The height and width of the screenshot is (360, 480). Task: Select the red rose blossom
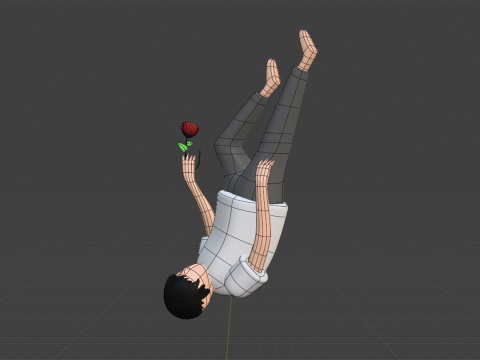pos(190,129)
